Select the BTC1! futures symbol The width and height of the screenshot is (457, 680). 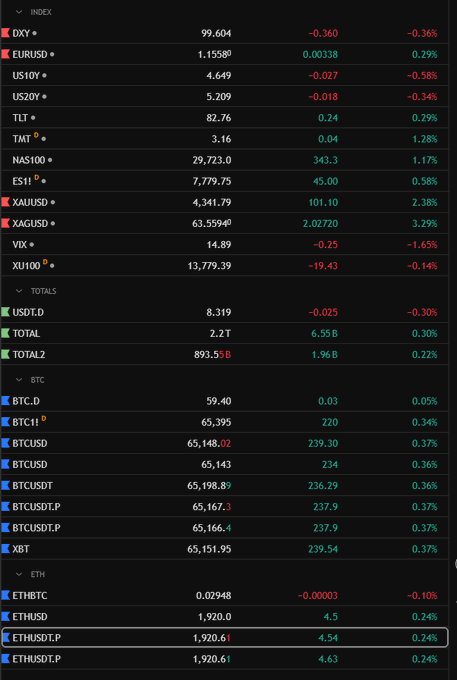tap(25, 422)
